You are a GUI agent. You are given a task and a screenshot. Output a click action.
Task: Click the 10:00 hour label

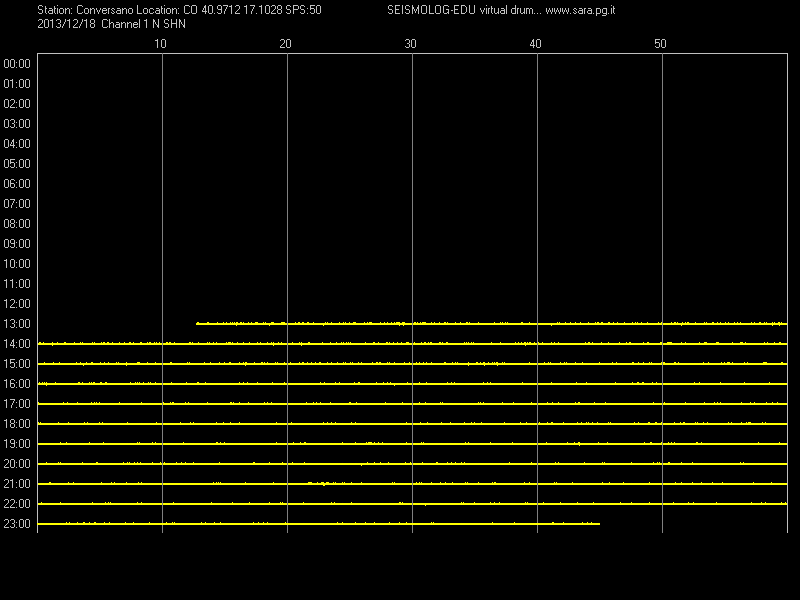[17, 264]
